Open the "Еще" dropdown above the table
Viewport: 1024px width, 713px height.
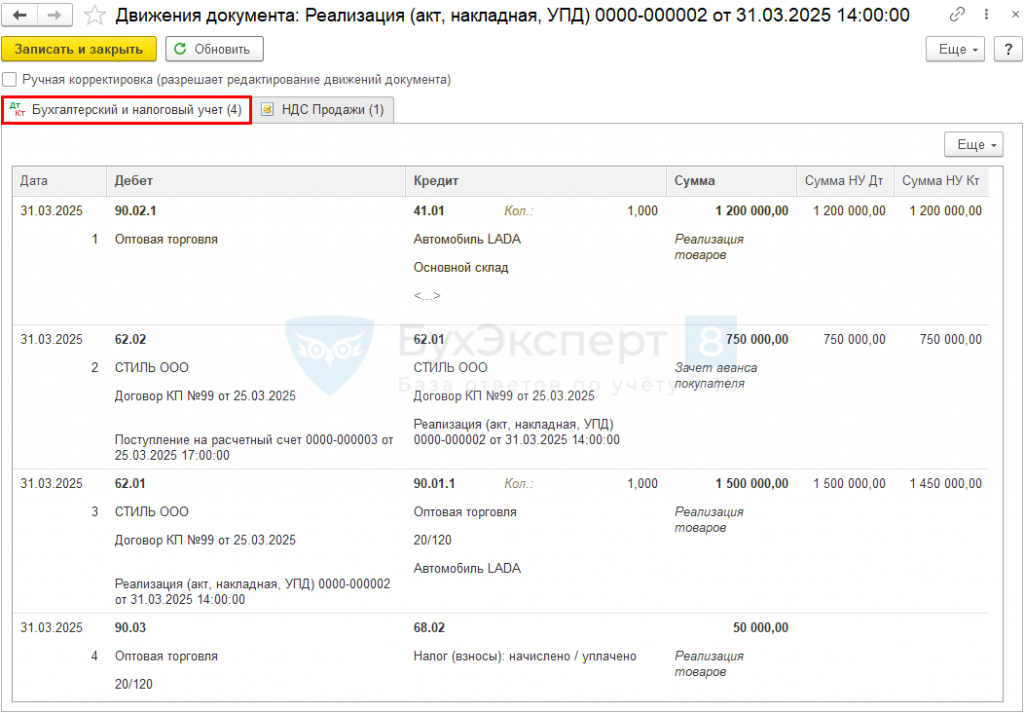[x=973, y=144]
